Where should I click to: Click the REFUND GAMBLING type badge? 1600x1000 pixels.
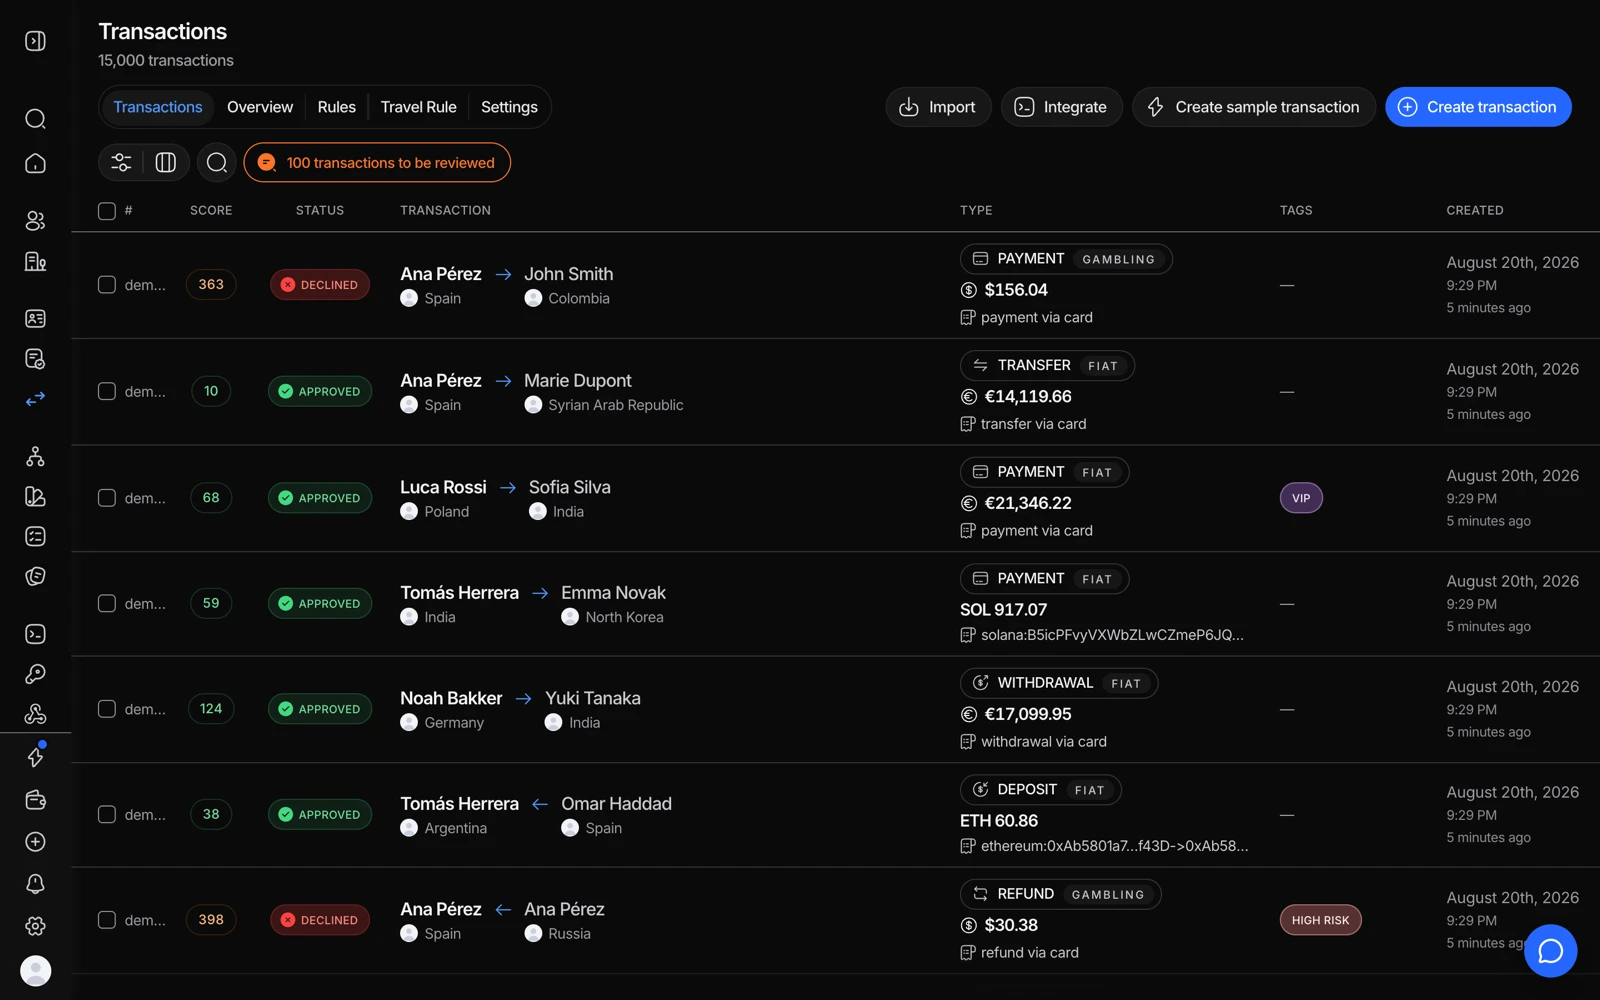[1060, 894]
